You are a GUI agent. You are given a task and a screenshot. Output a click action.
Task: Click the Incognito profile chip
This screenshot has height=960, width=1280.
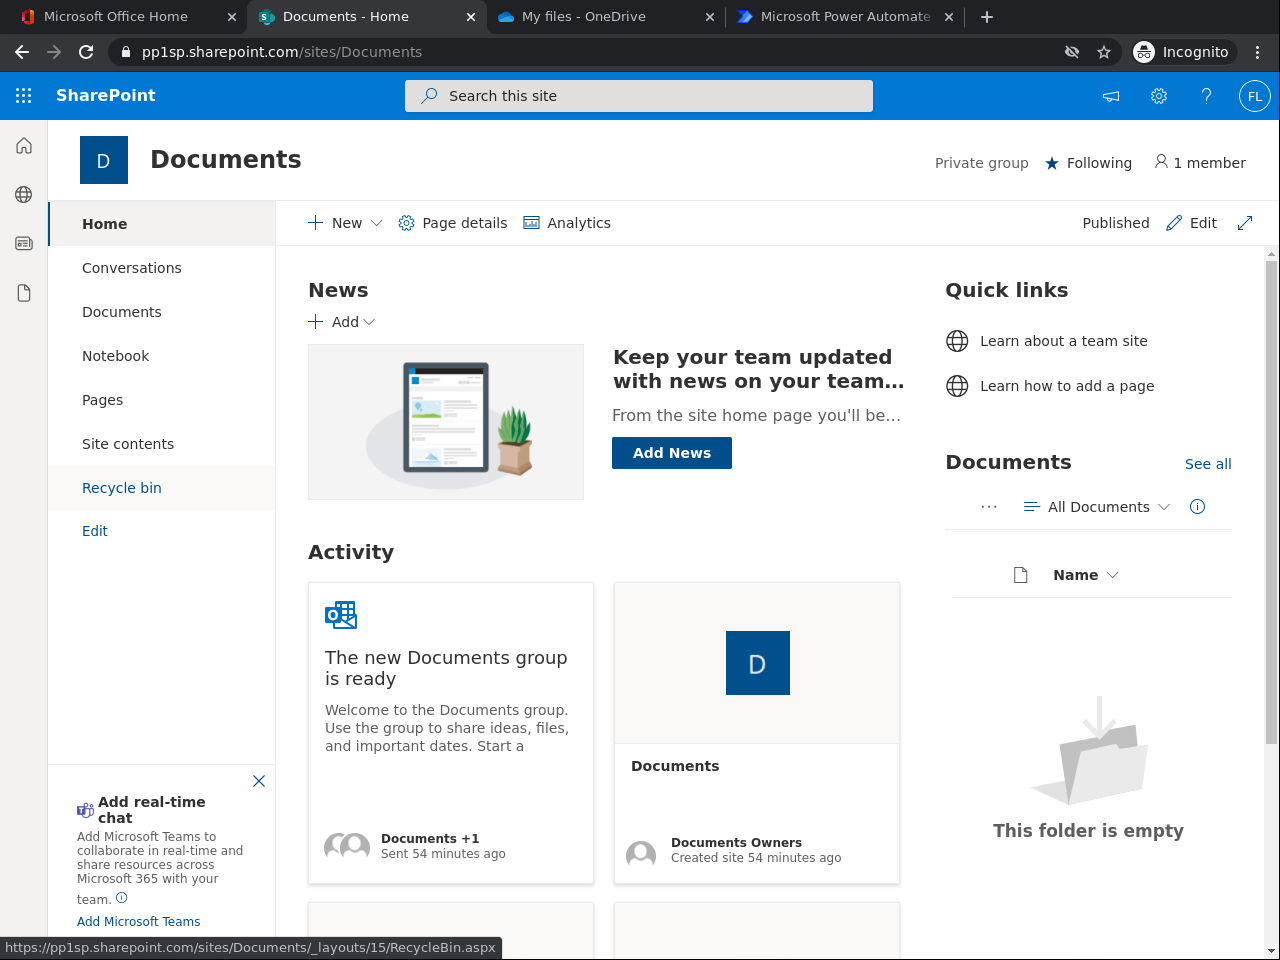click(1184, 52)
